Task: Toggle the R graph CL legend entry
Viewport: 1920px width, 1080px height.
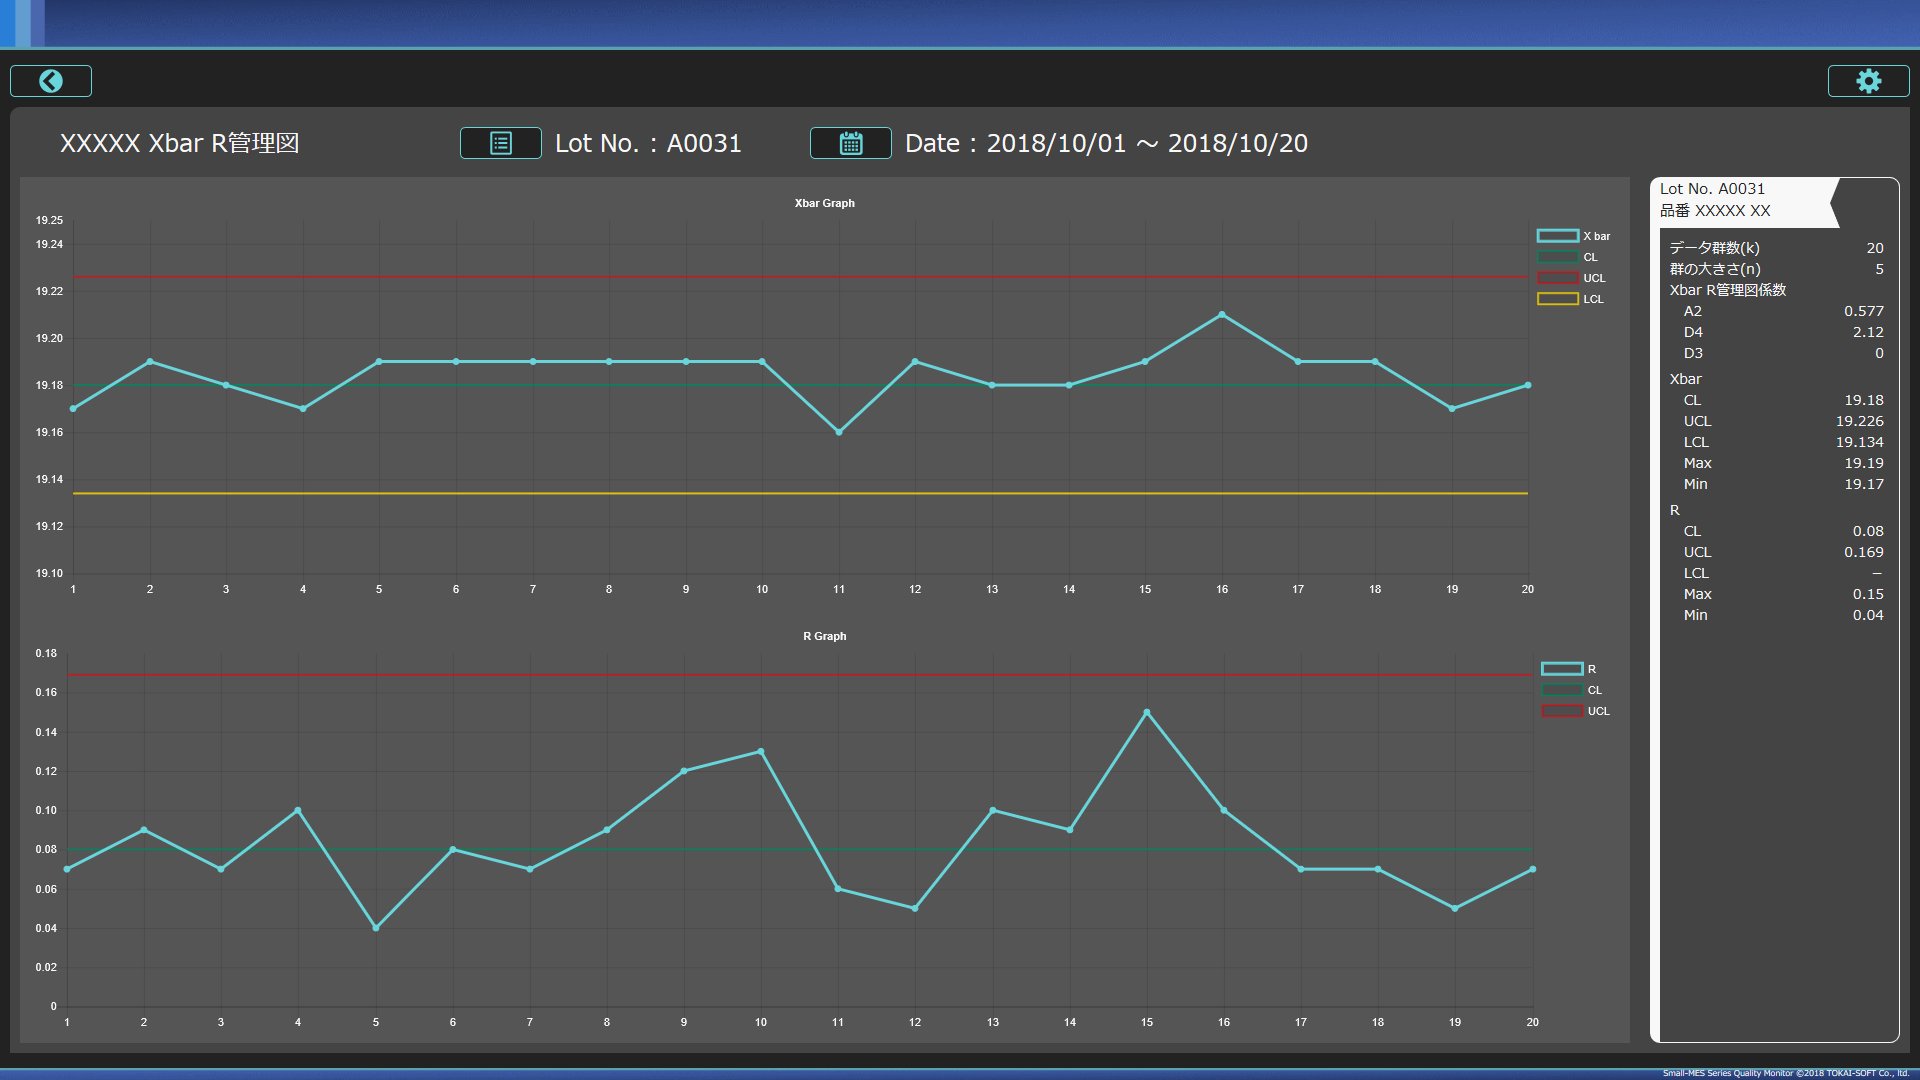Action: point(1571,690)
